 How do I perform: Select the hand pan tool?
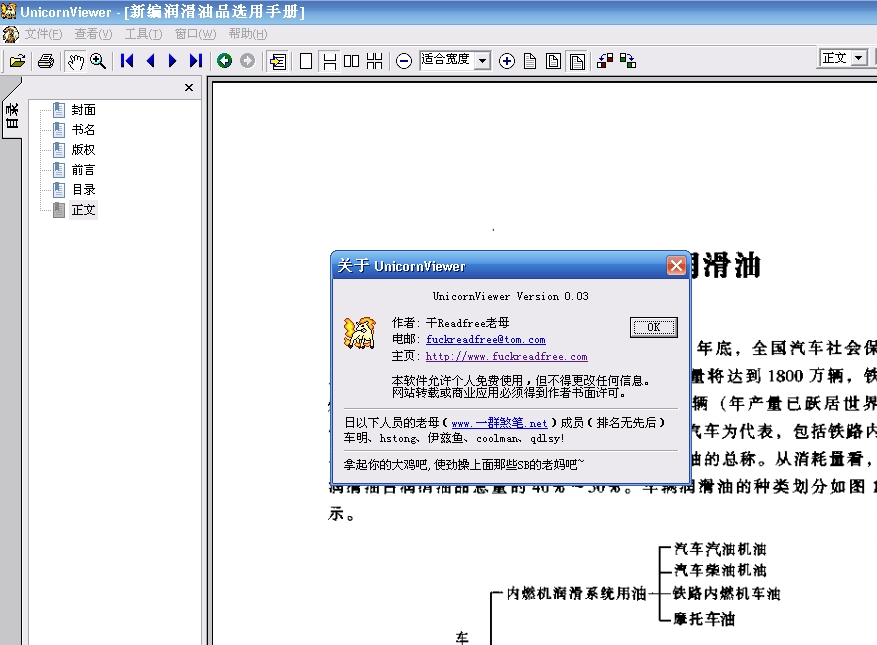[x=76, y=60]
